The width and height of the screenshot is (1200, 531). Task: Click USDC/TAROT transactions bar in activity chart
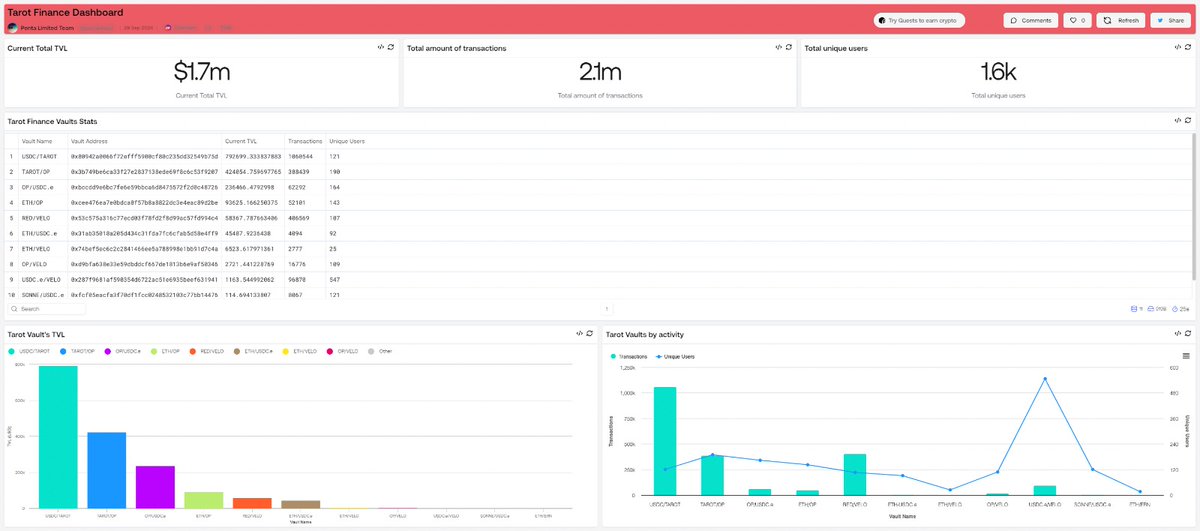(x=664, y=441)
